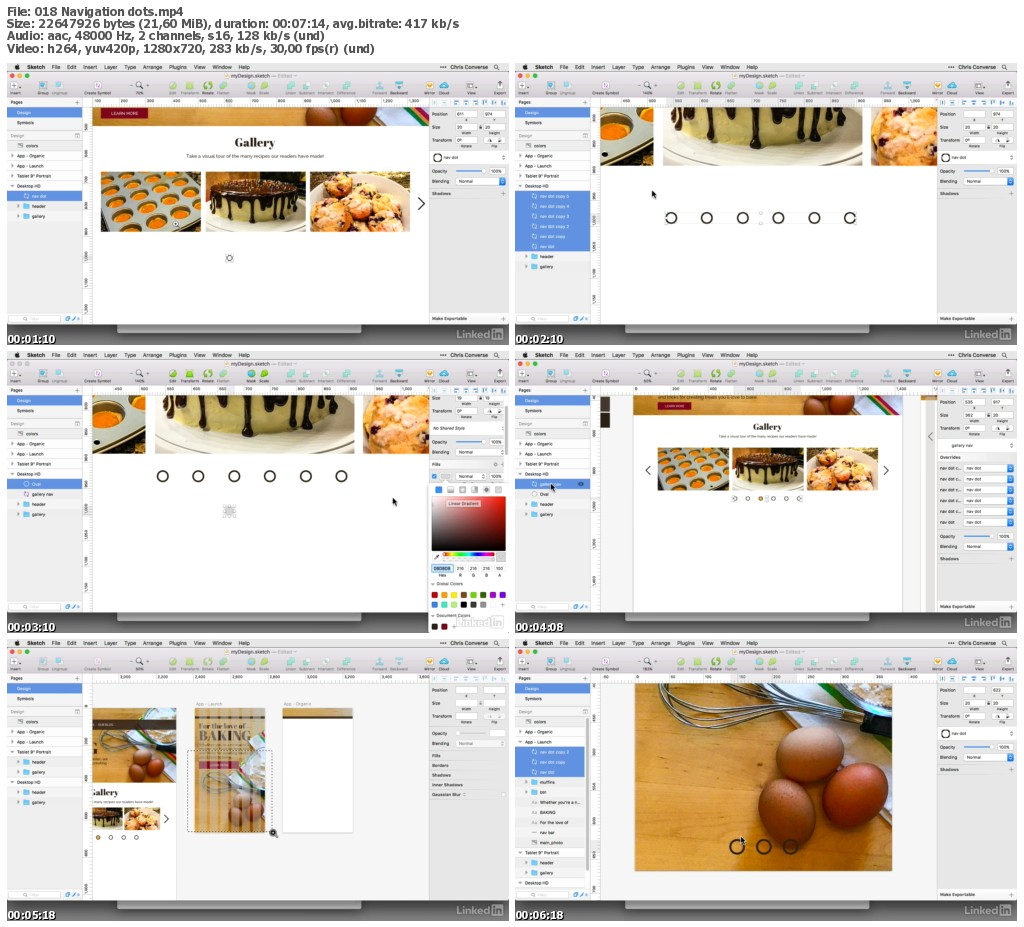Click the Rotate tool in the 00:01:10 frame
Screen dimensions: 1024x927
208,86
